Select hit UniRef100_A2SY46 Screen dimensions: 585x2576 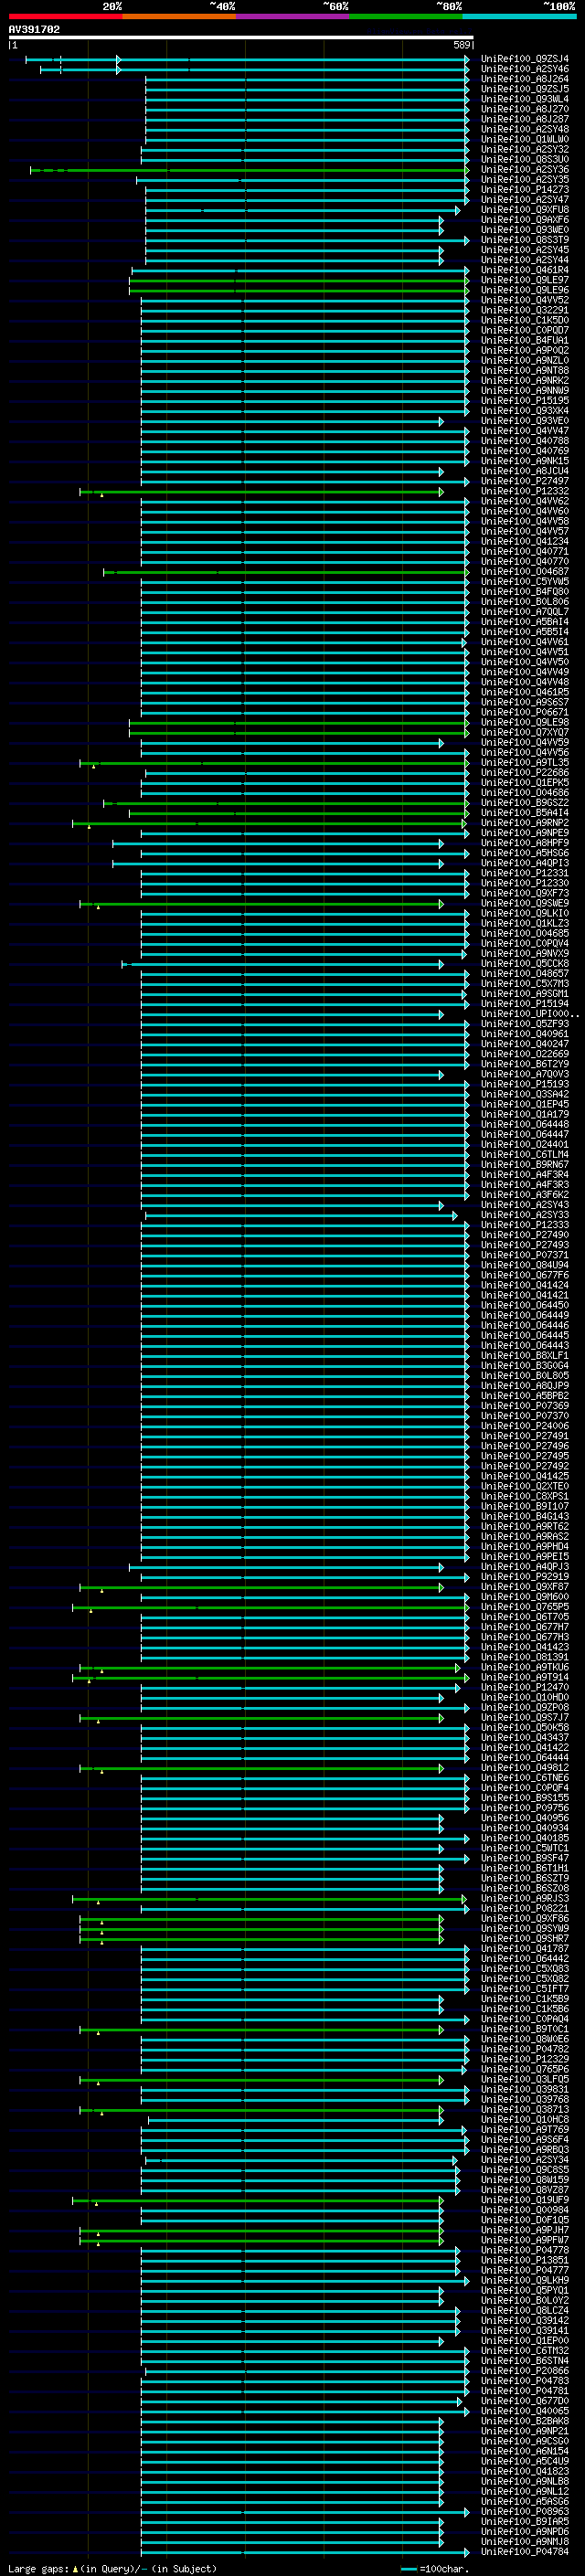[x=525, y=69]
